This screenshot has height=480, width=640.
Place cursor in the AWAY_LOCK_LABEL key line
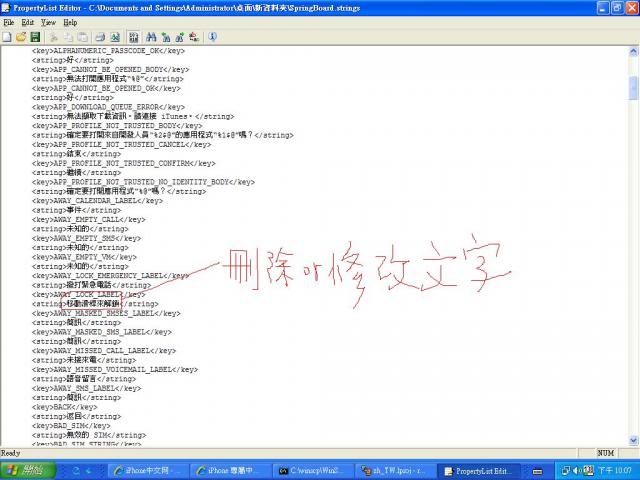click(88, 295)
